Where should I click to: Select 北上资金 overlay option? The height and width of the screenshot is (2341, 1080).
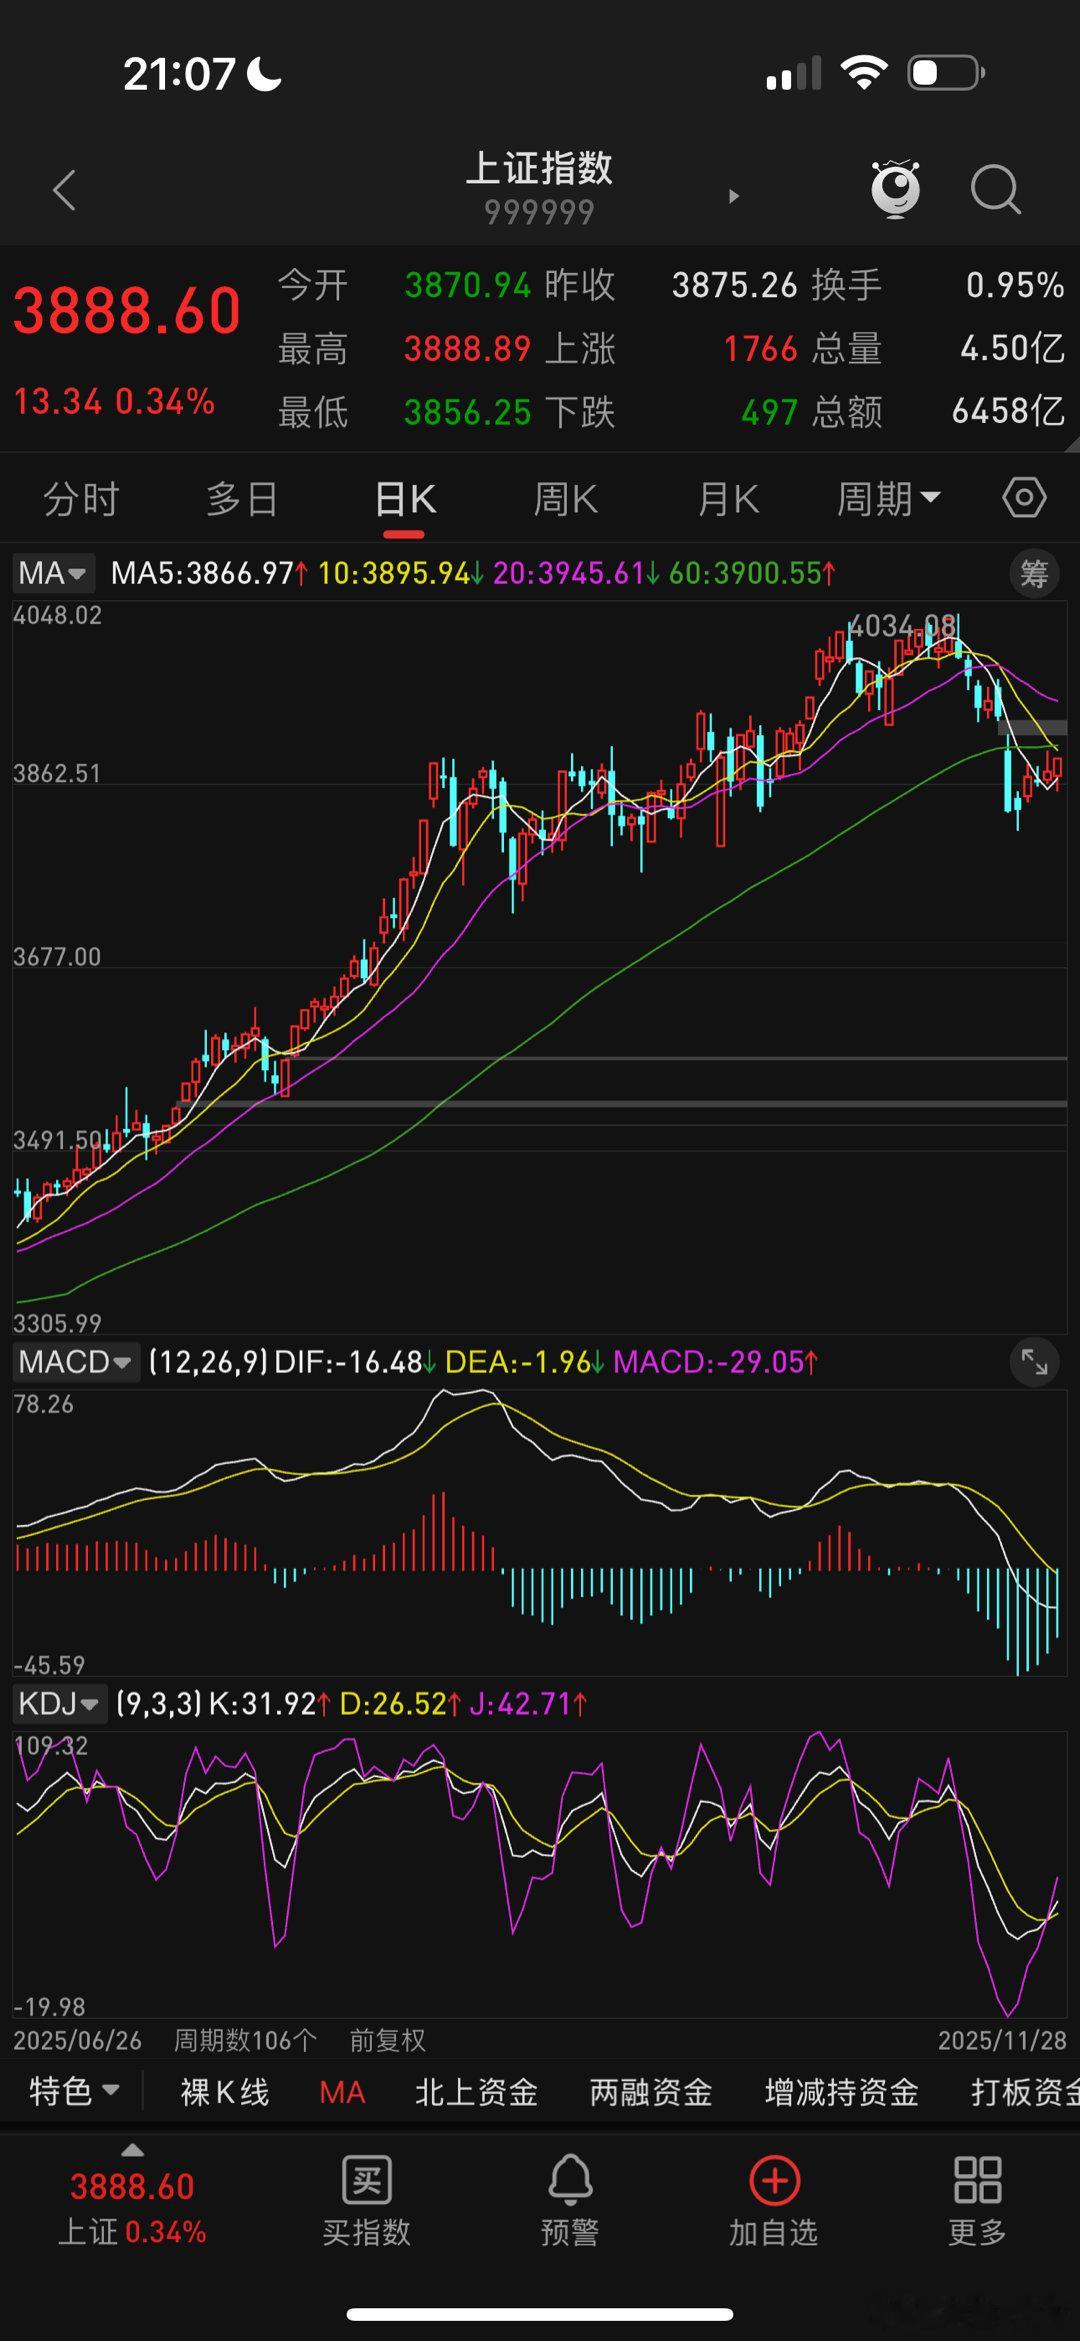coord(477,2092)
